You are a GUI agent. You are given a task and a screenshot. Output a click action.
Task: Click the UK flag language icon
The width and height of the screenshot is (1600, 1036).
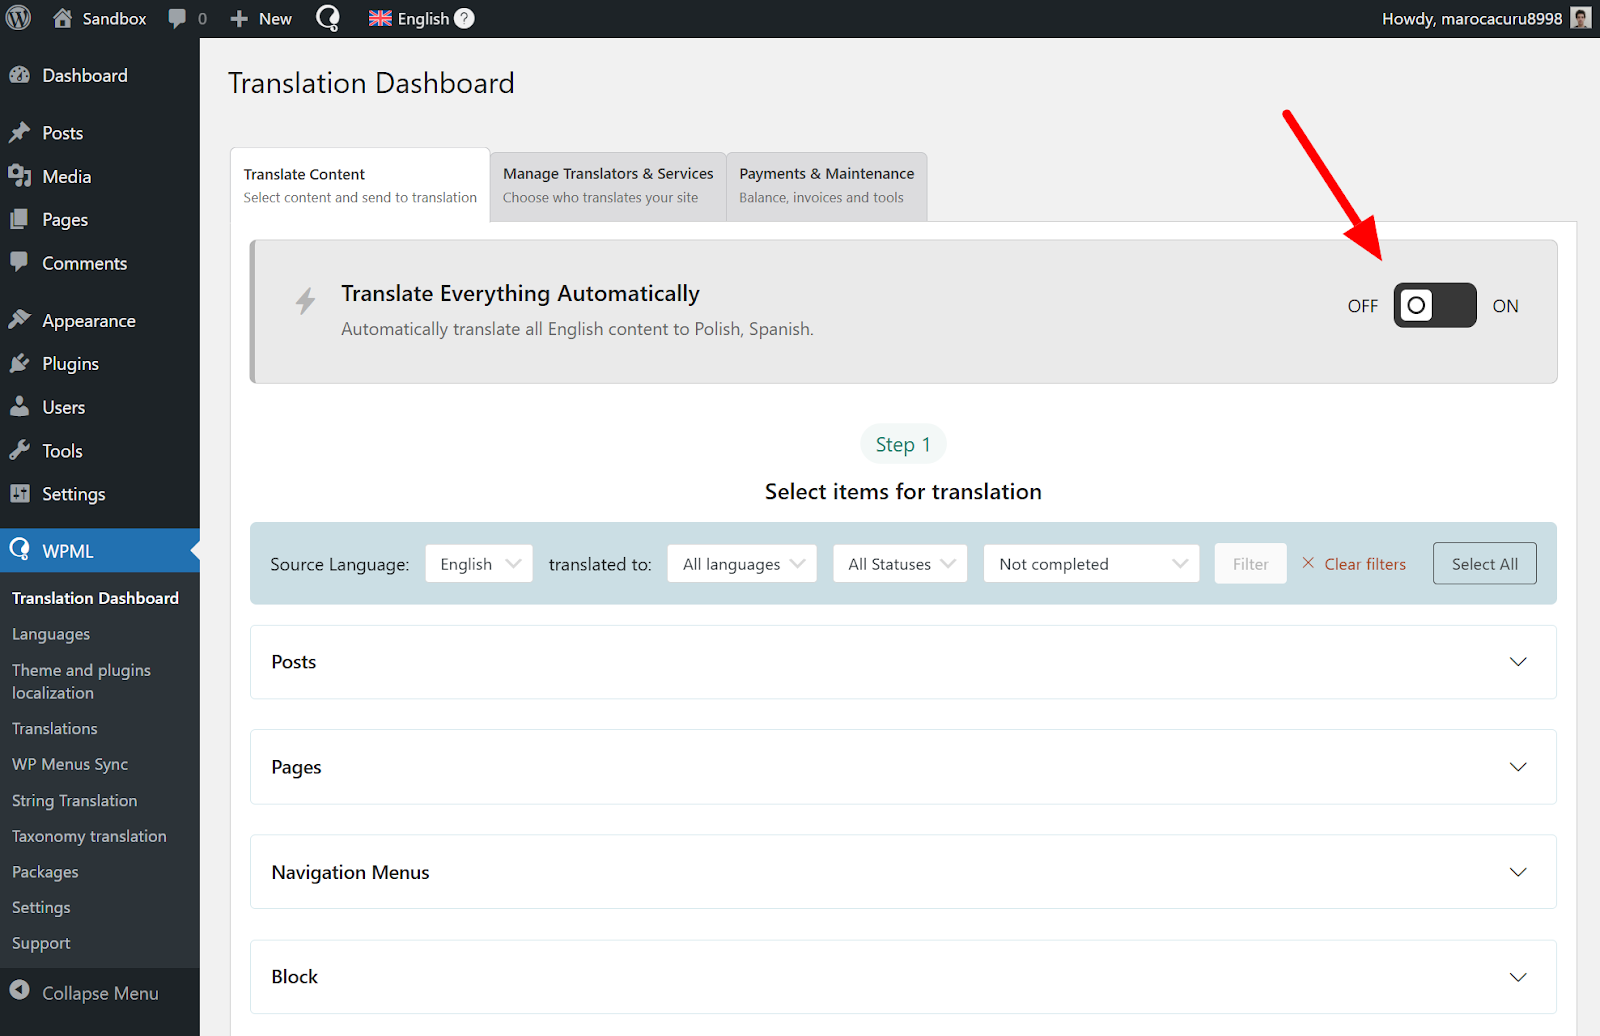(380, 18)
